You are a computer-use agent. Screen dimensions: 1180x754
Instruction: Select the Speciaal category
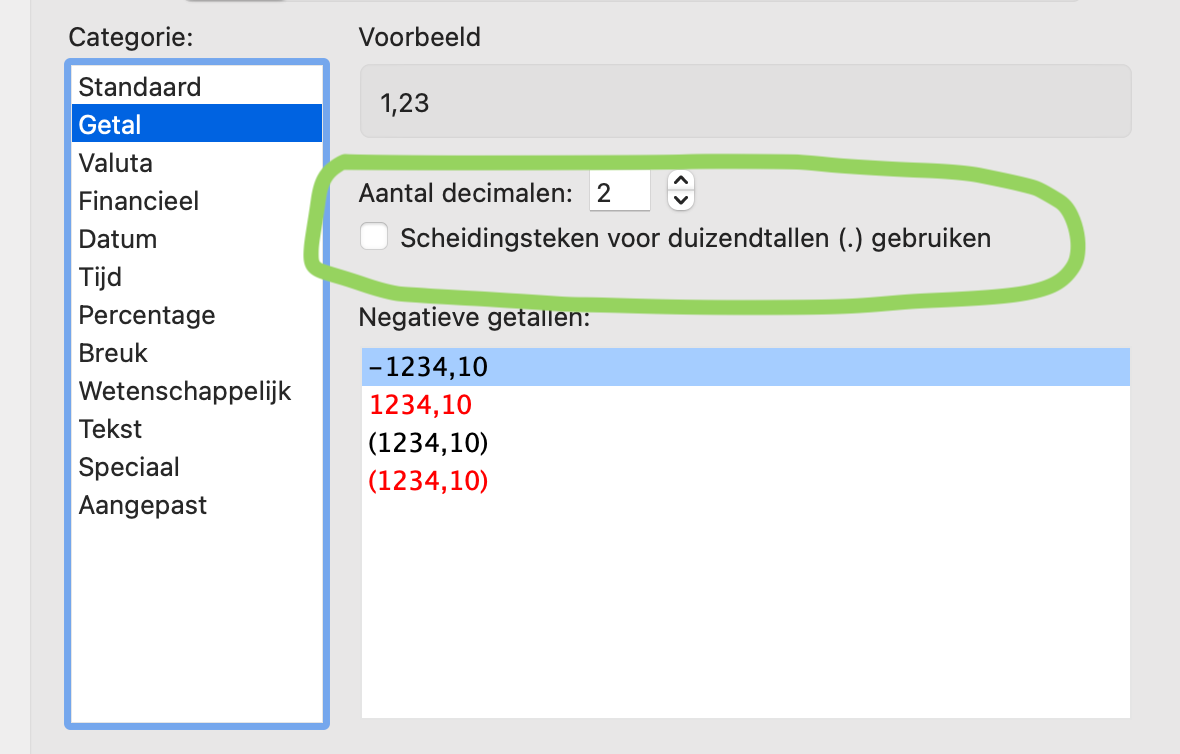tap(196, 467)
